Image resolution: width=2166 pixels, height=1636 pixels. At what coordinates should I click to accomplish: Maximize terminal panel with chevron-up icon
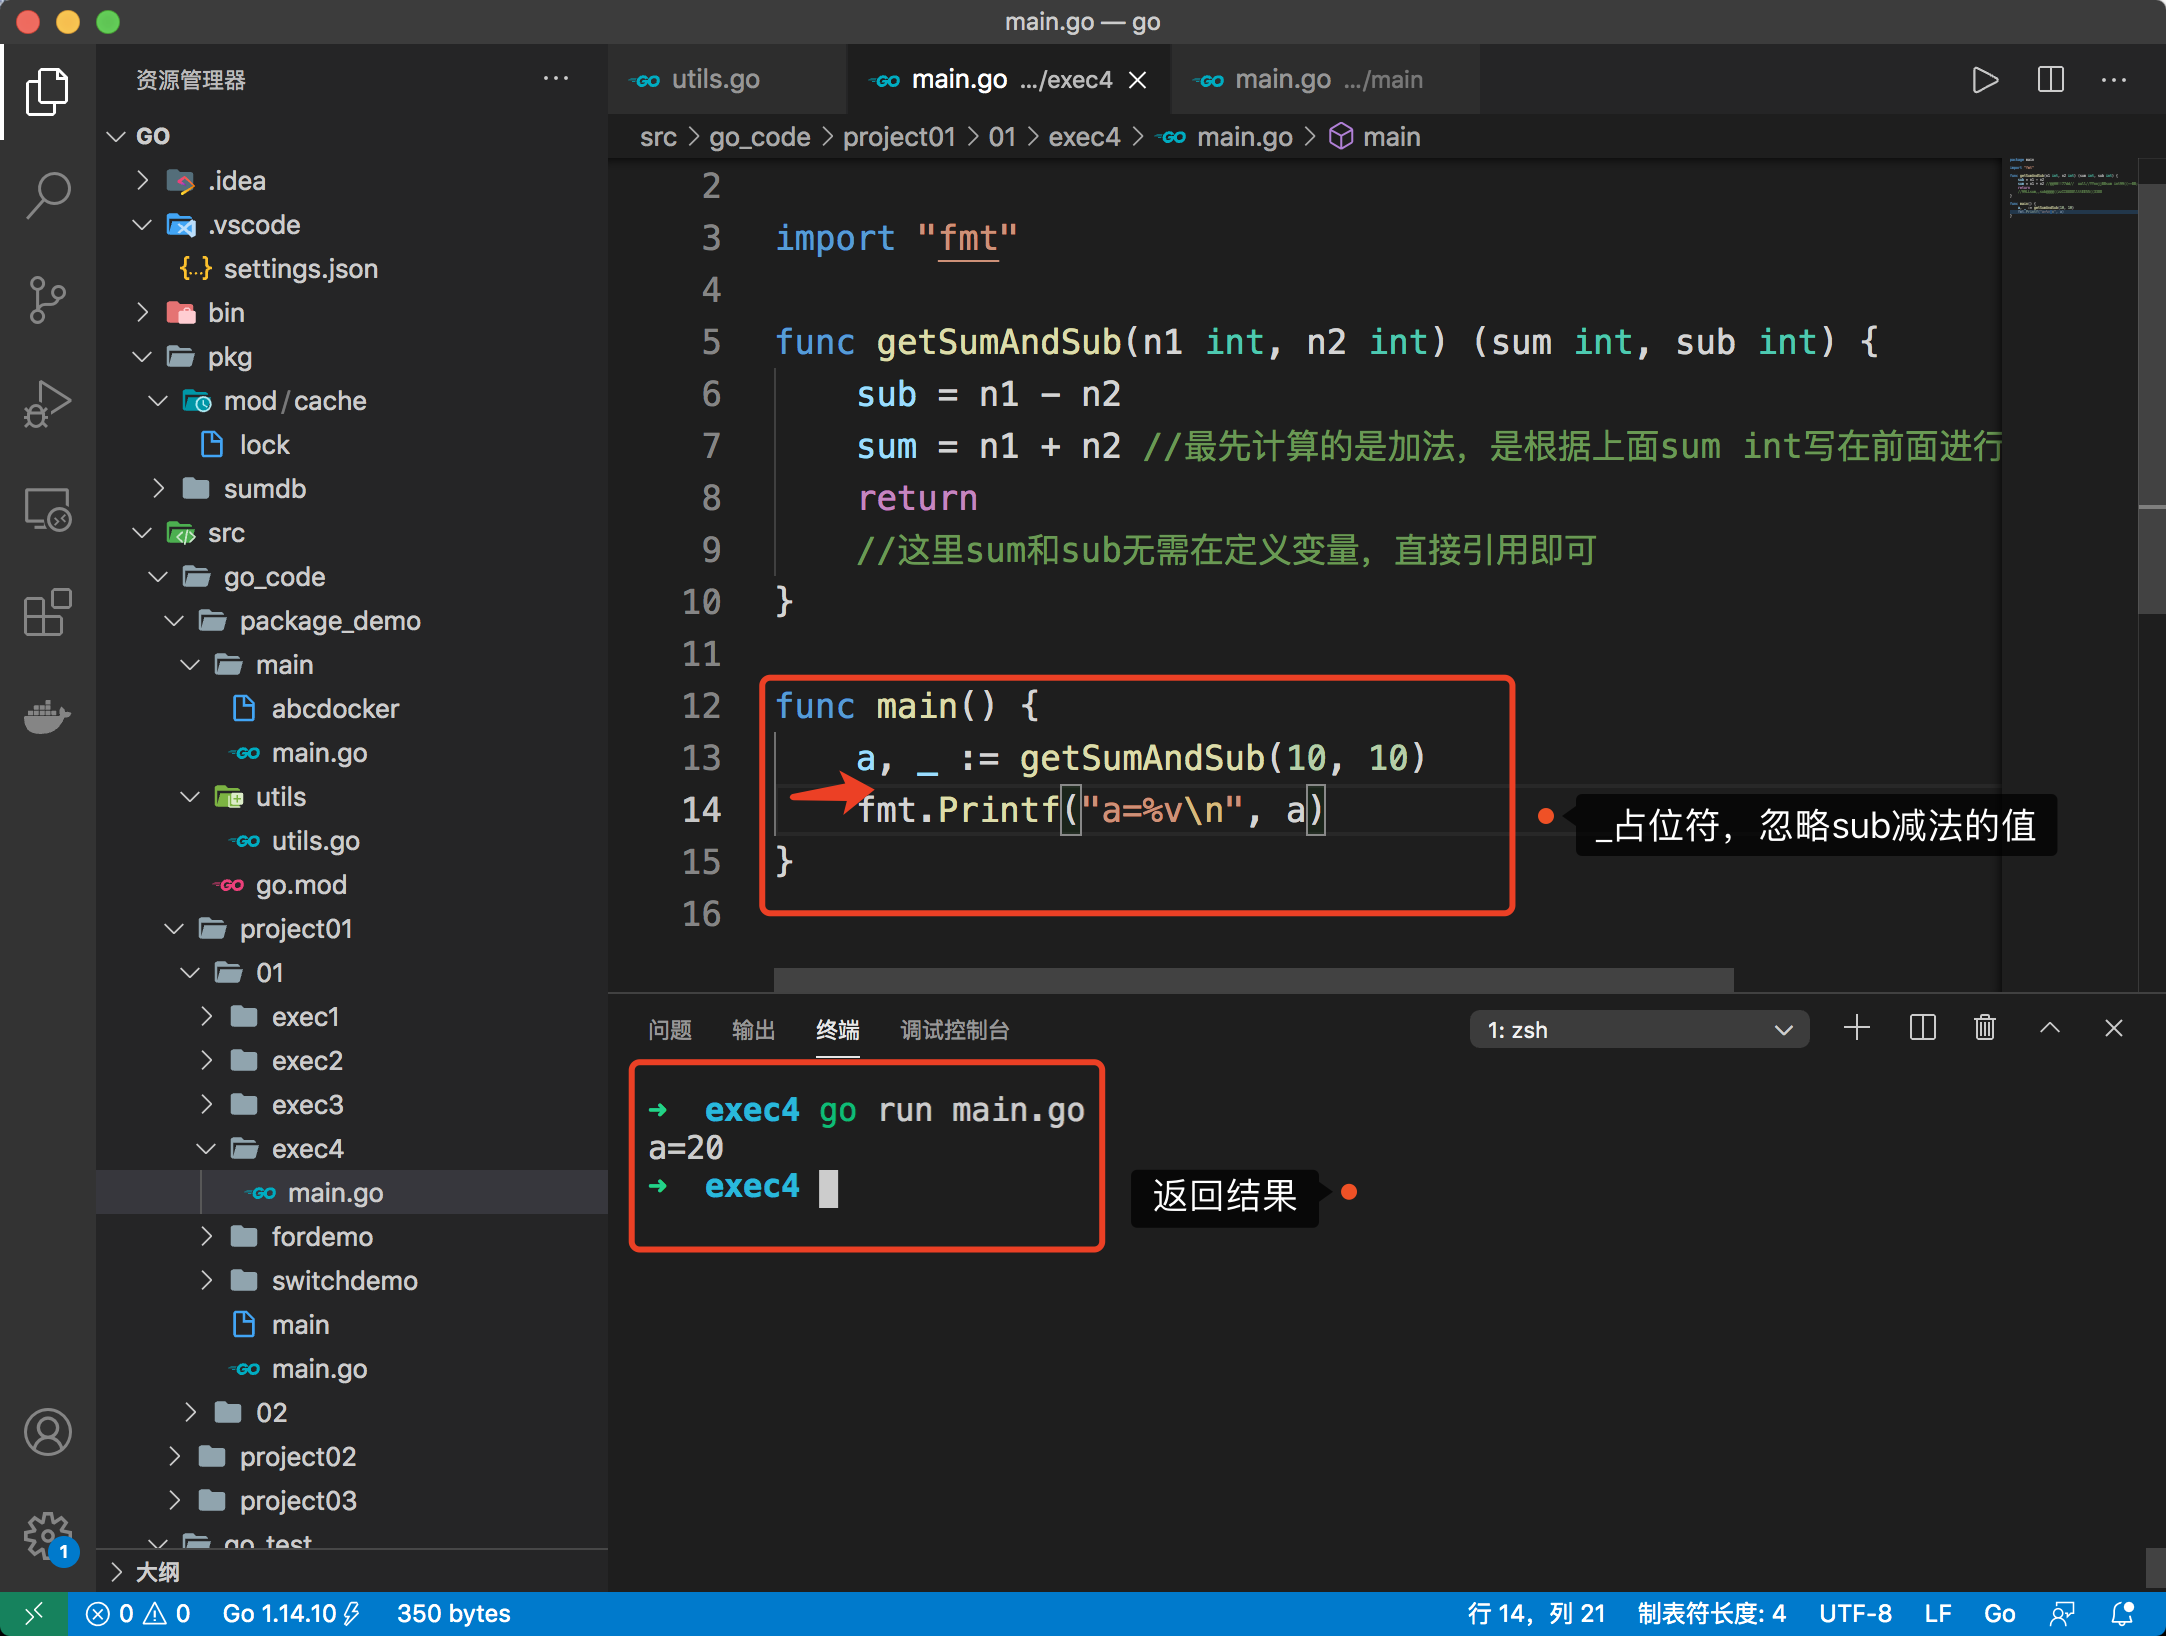click(x=2049, y=1028)
